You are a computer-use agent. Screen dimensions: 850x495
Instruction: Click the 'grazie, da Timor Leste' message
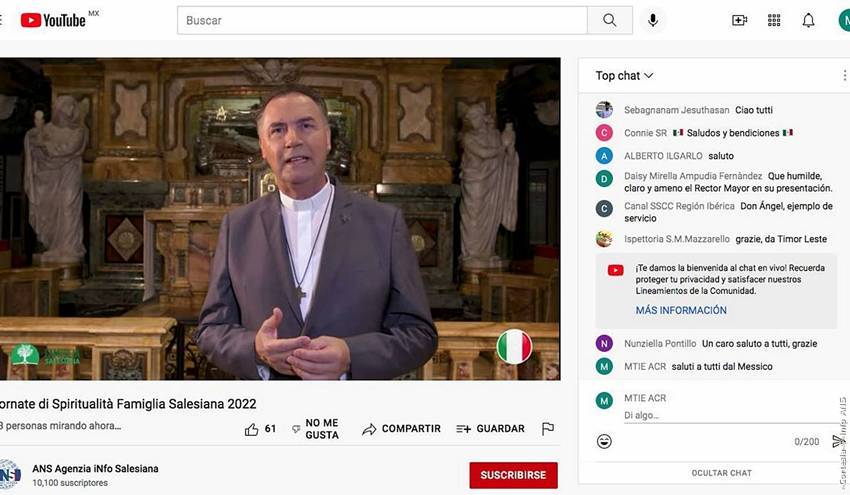pos(781,239)
